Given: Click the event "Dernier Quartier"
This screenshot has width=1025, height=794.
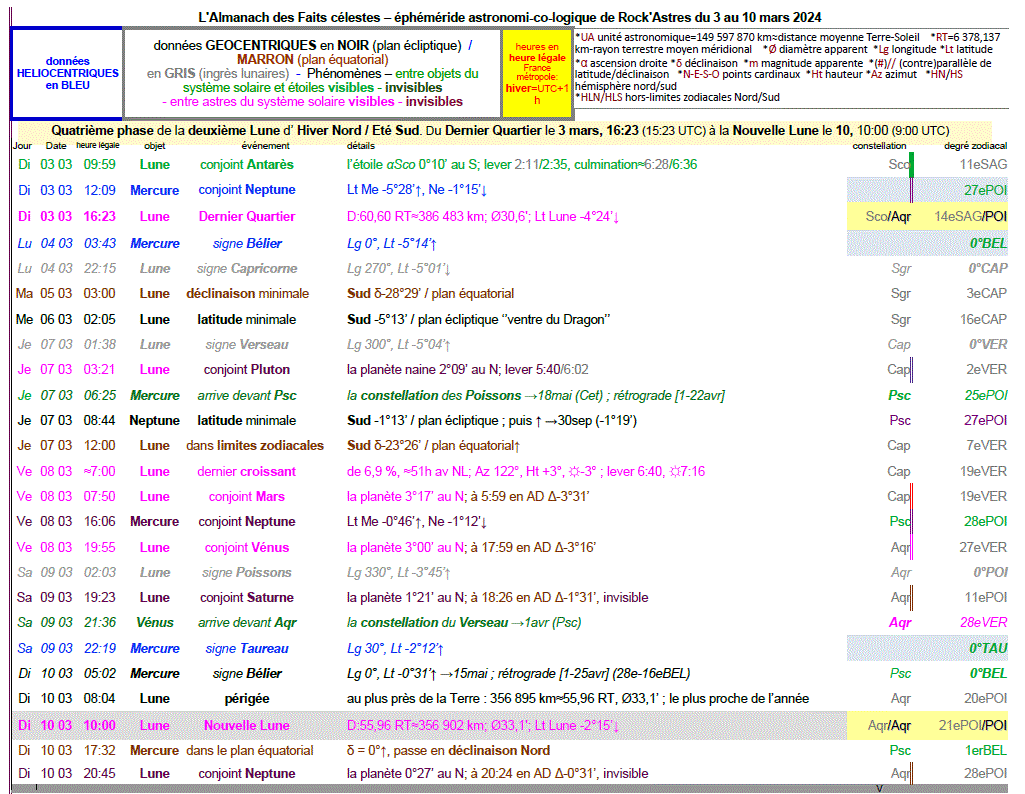Looking at the screenshot, I should tap(246, 216).
